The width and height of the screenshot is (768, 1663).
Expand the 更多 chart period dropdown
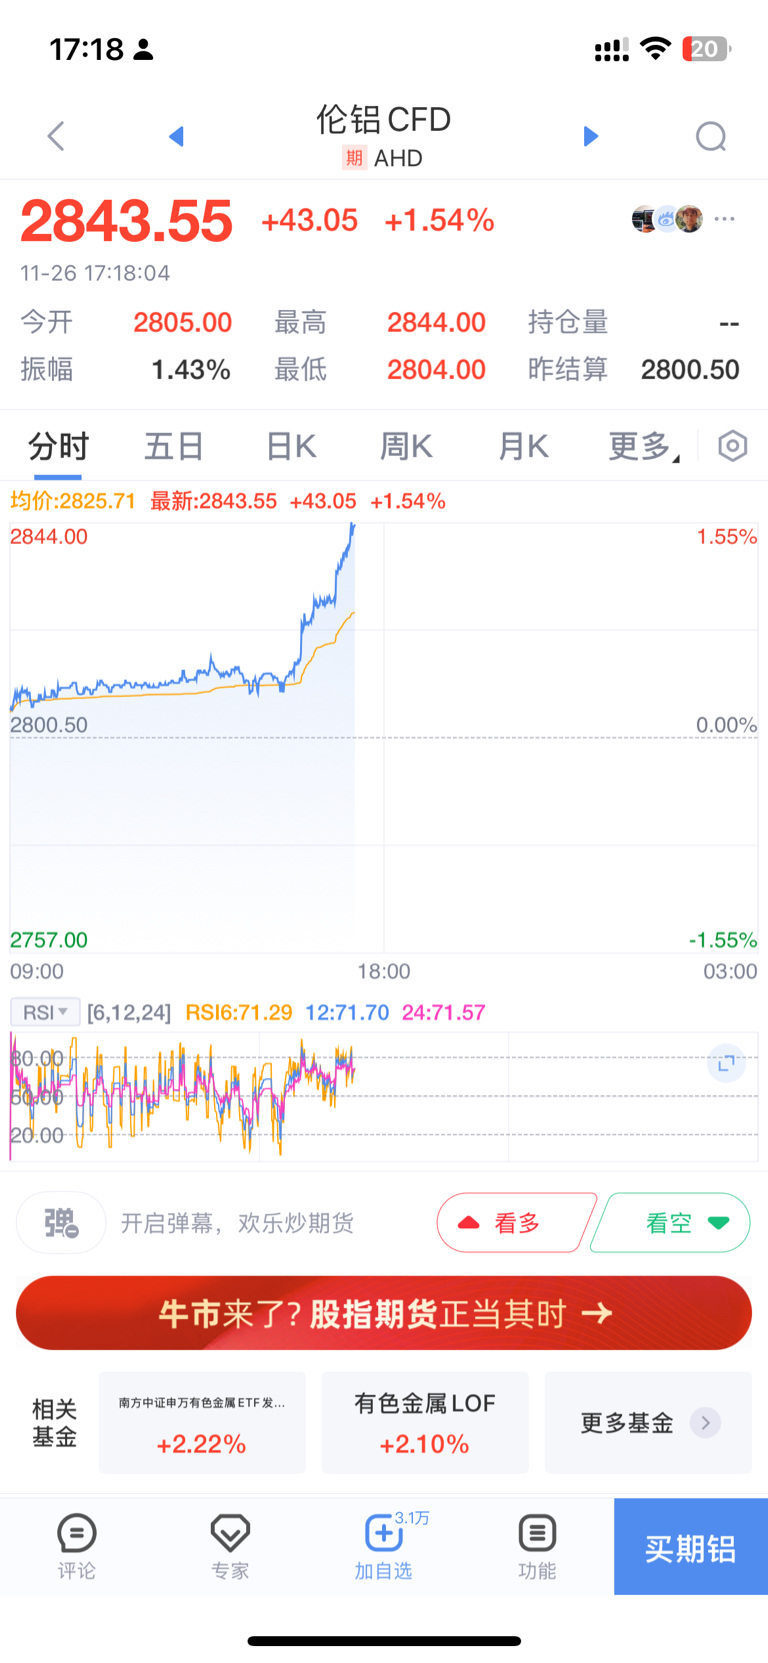[x=644, y=446]
